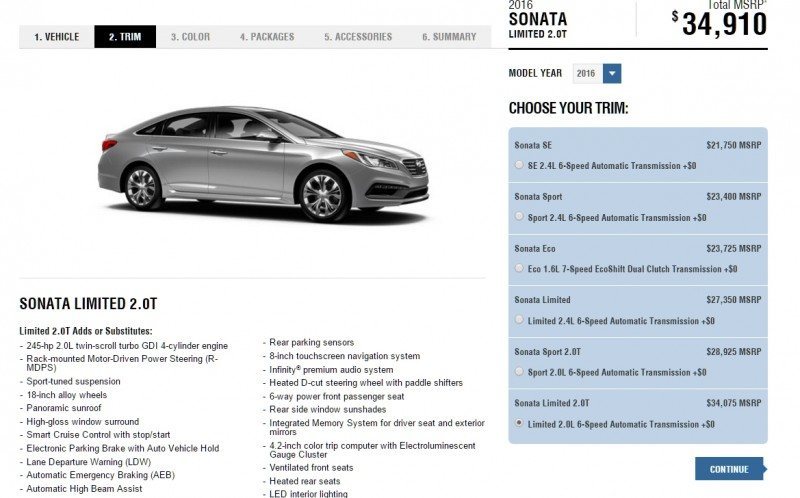Choose Limited 2.4L 6-Speed Automatic radio button

[x=519, y=320]
